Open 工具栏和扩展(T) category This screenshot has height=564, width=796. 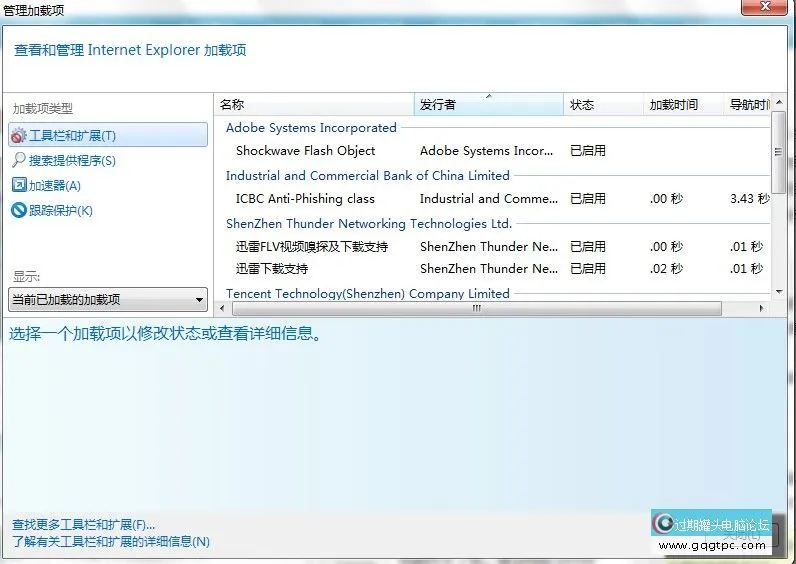[x=108, y=135]
